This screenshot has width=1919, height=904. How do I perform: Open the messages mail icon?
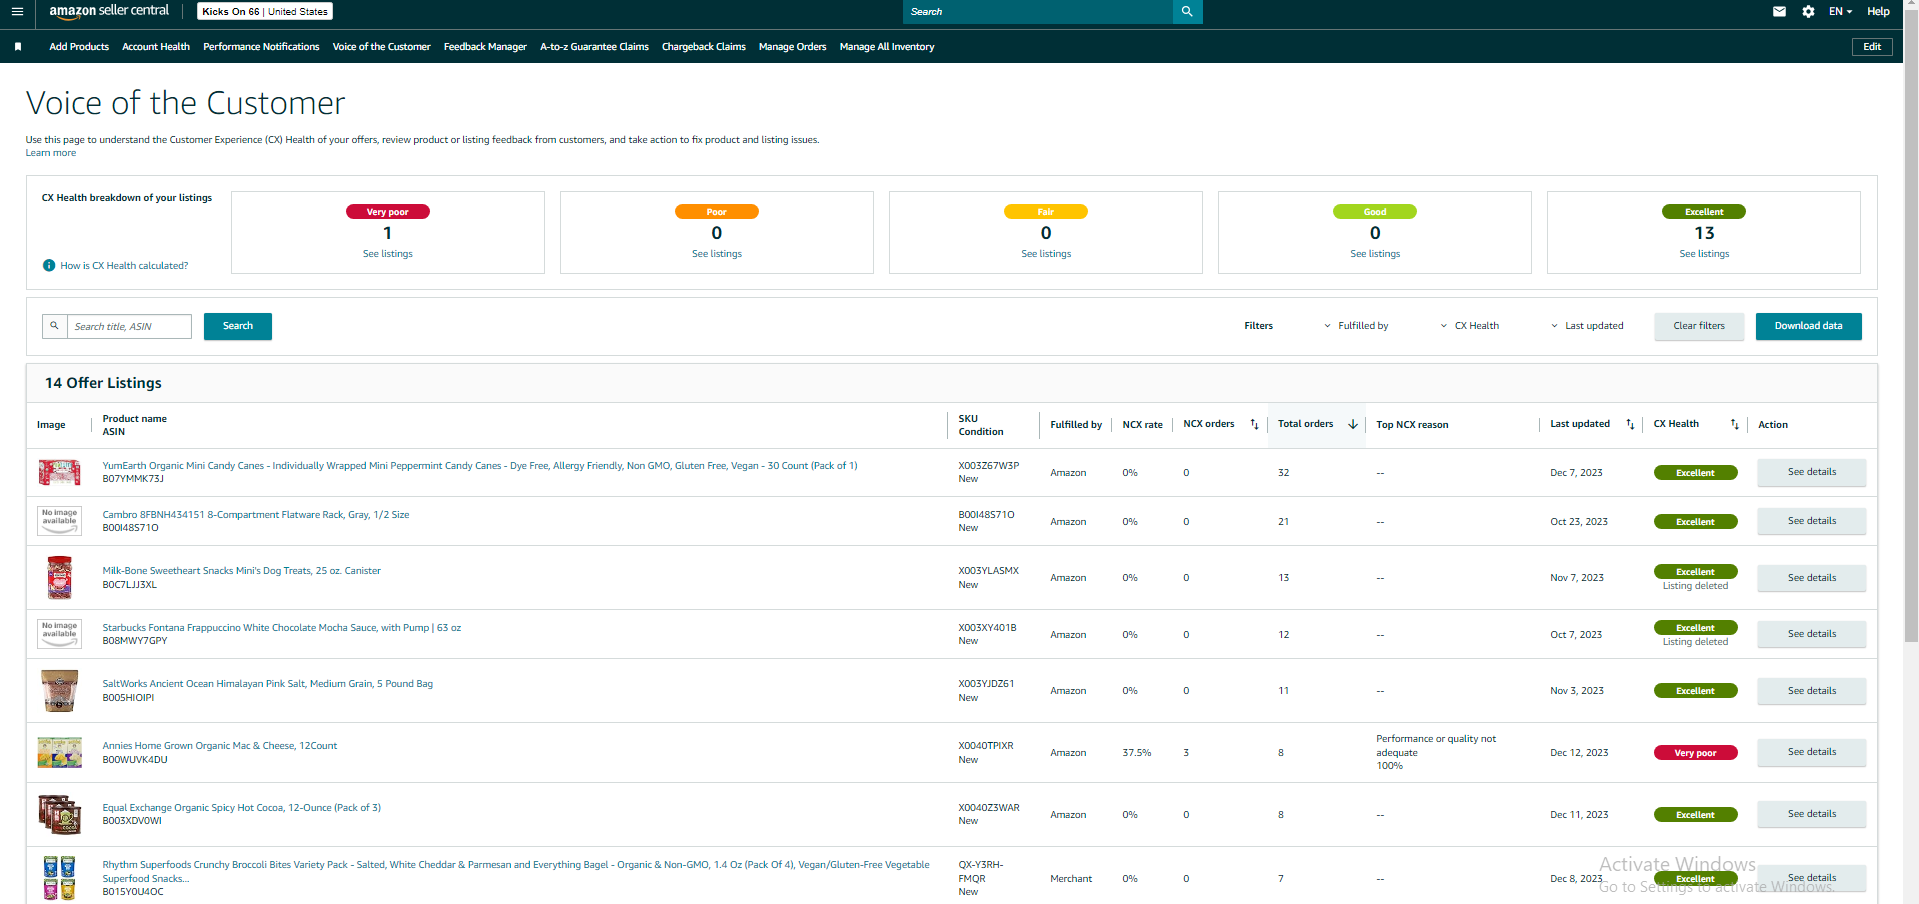(1779, 12)
